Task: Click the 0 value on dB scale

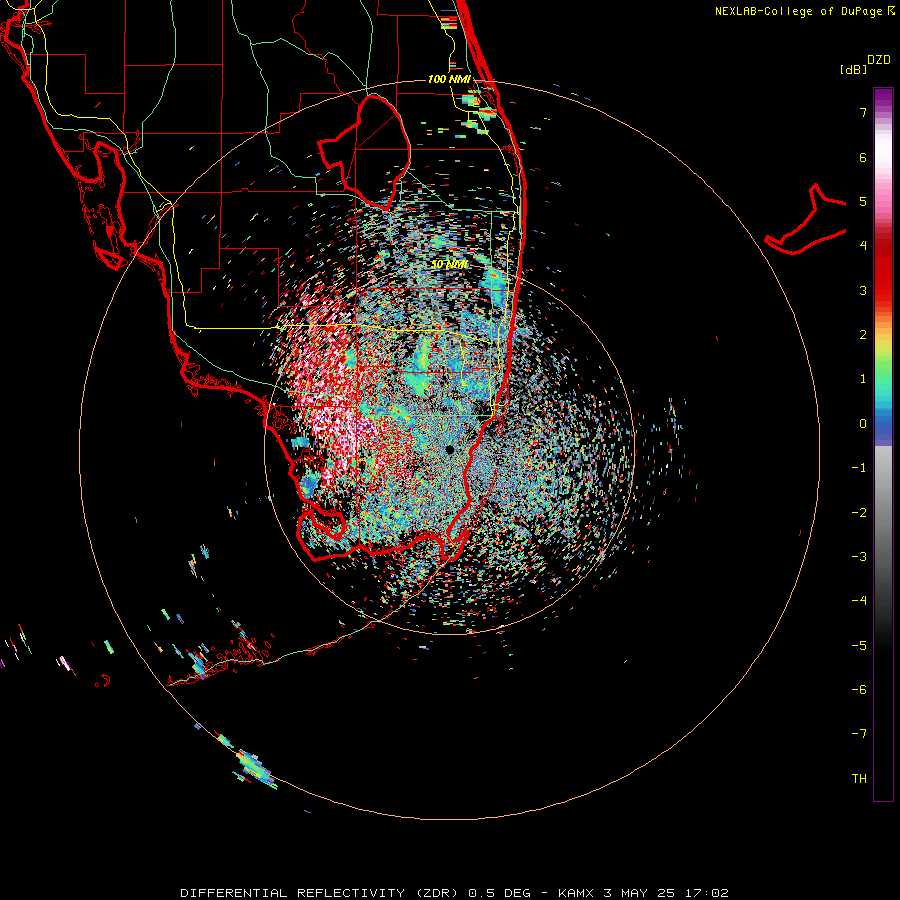Action: pyautogui.click(x=863, y=423)
